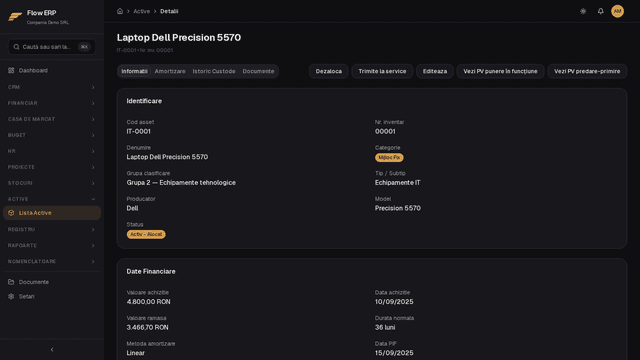Click the Lista Active cube icon
The width and height of the screenshot is (640, 360).
click(11, 213)
